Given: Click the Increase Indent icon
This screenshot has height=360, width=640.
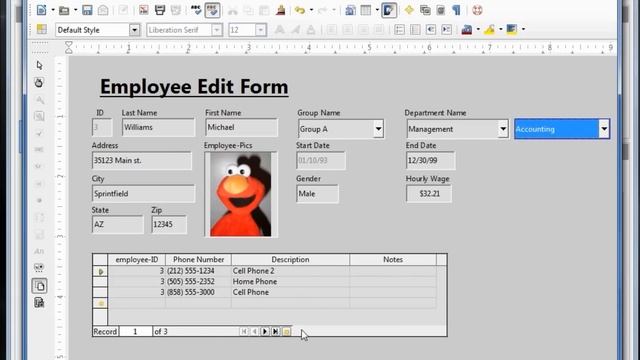Looking at the screenshot, I should point(447,29).
